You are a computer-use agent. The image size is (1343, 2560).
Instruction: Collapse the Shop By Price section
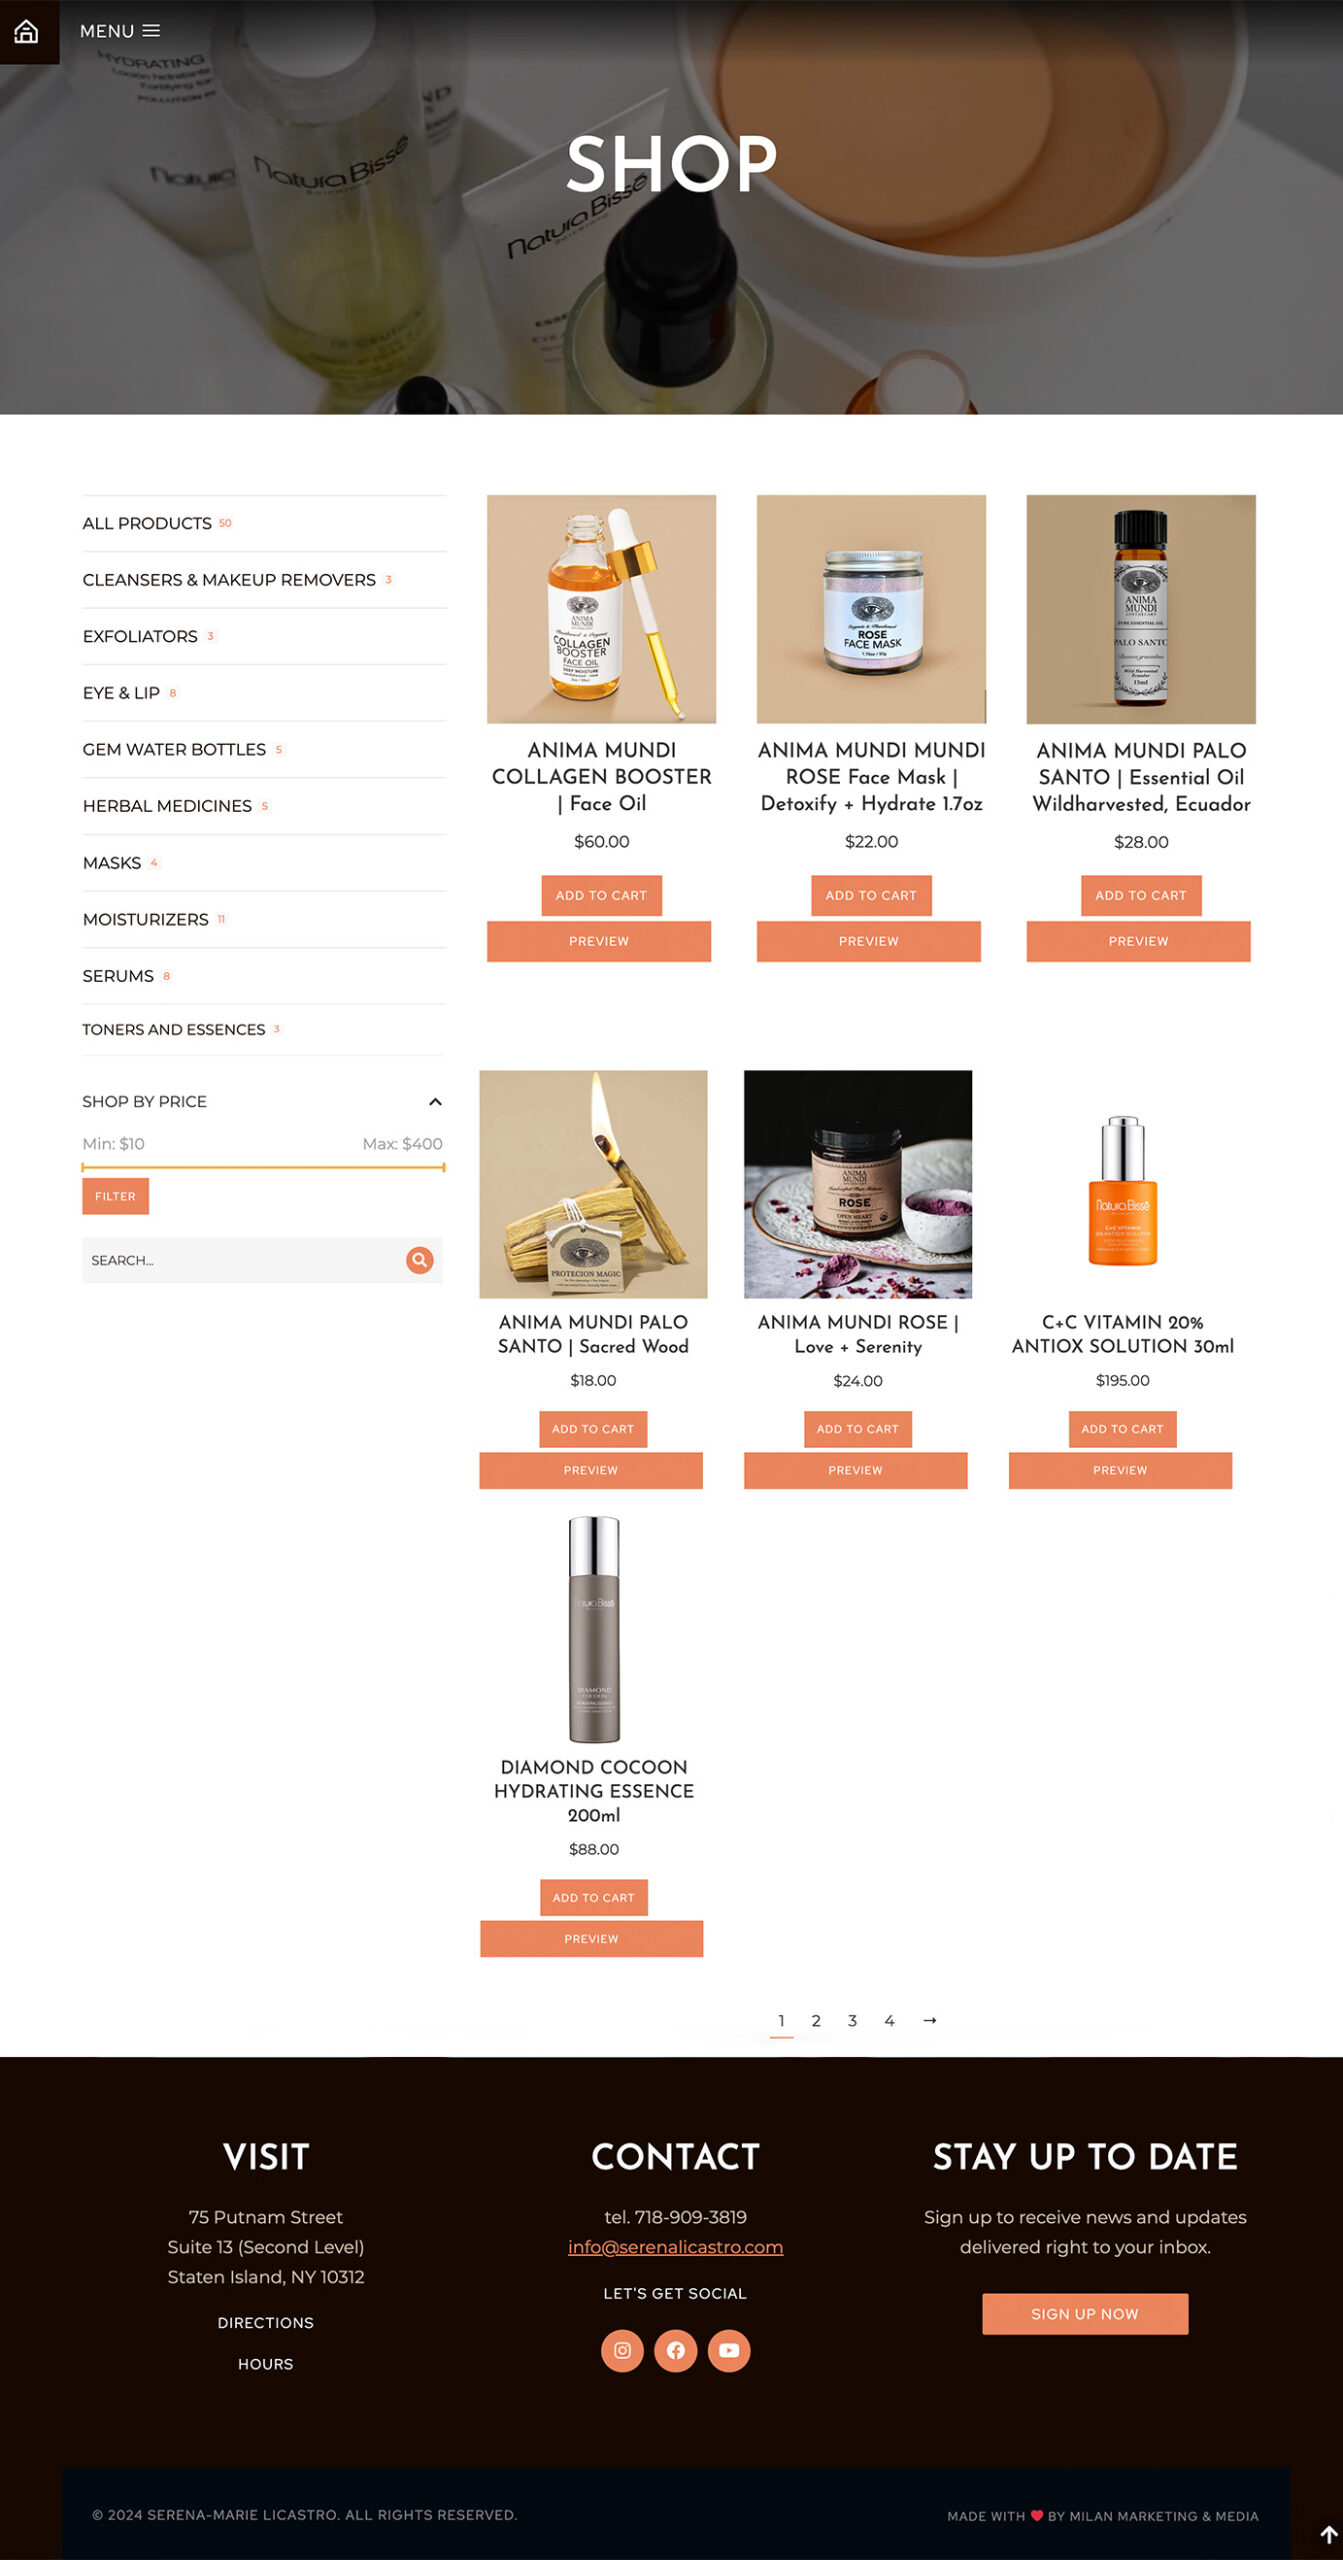(435, 1101)
